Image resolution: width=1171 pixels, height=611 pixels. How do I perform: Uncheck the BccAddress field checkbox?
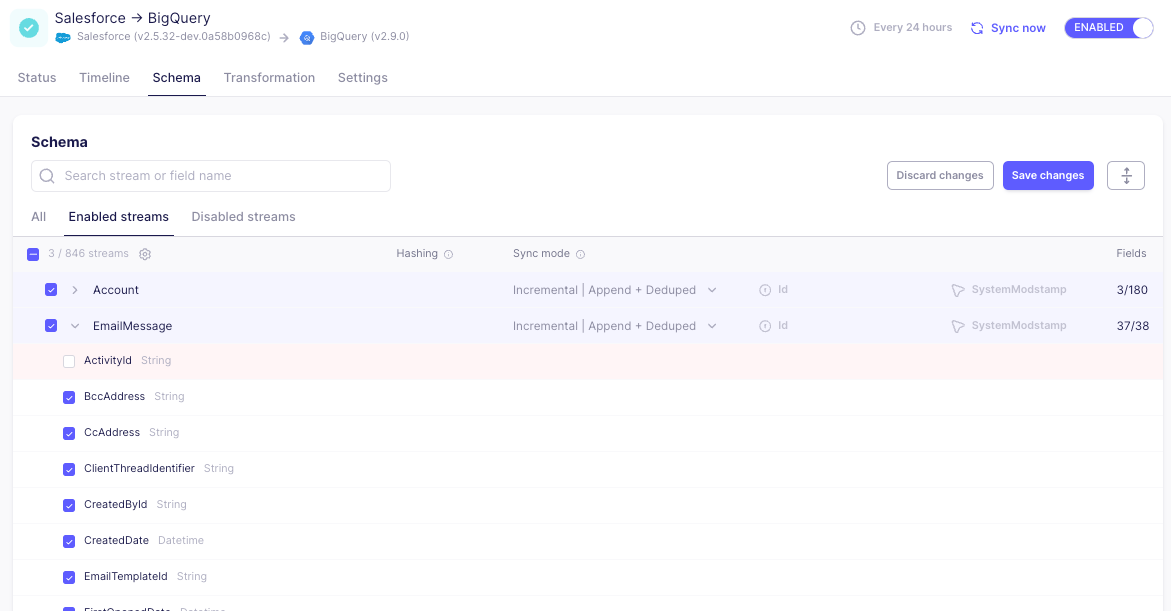tap(69, 397)
